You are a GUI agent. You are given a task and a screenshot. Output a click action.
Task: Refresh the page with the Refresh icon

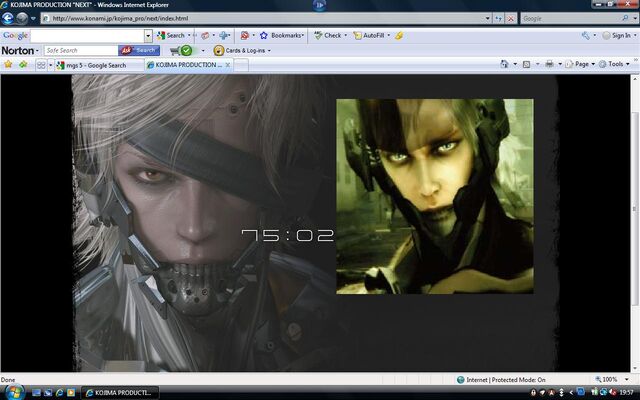(x=498, y=18)
